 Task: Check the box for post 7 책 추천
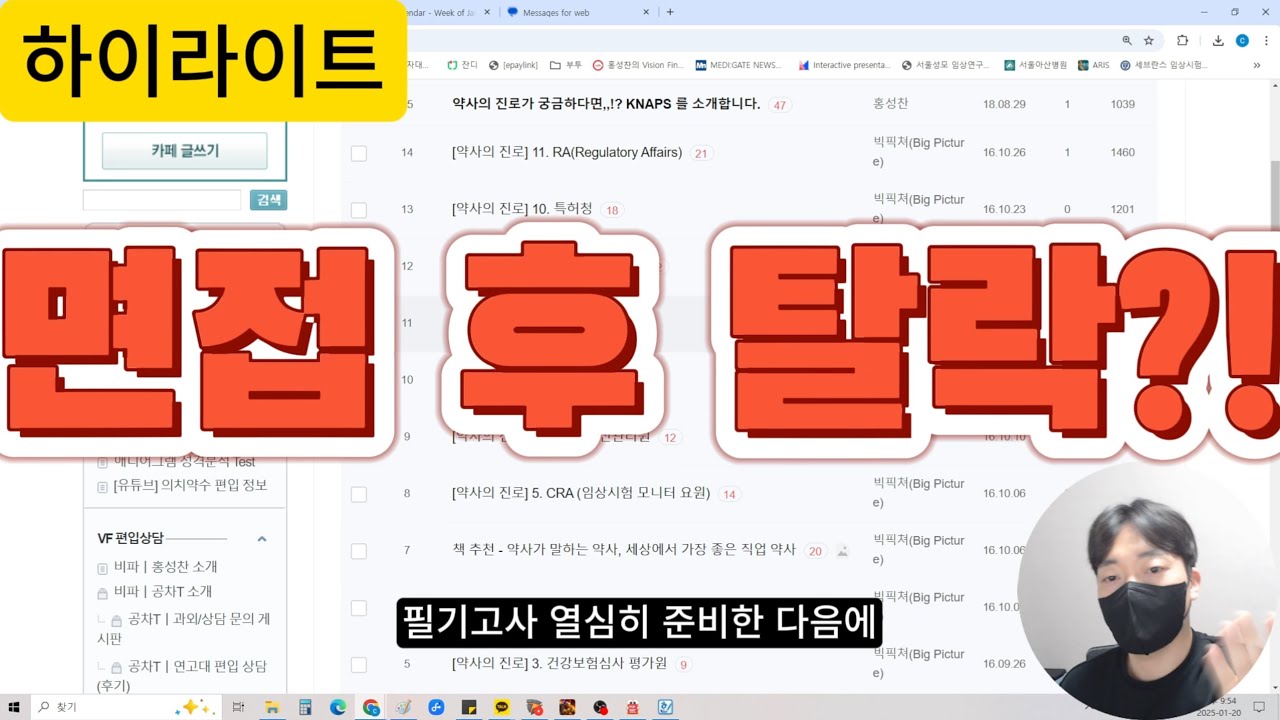[x=359, y=551]
